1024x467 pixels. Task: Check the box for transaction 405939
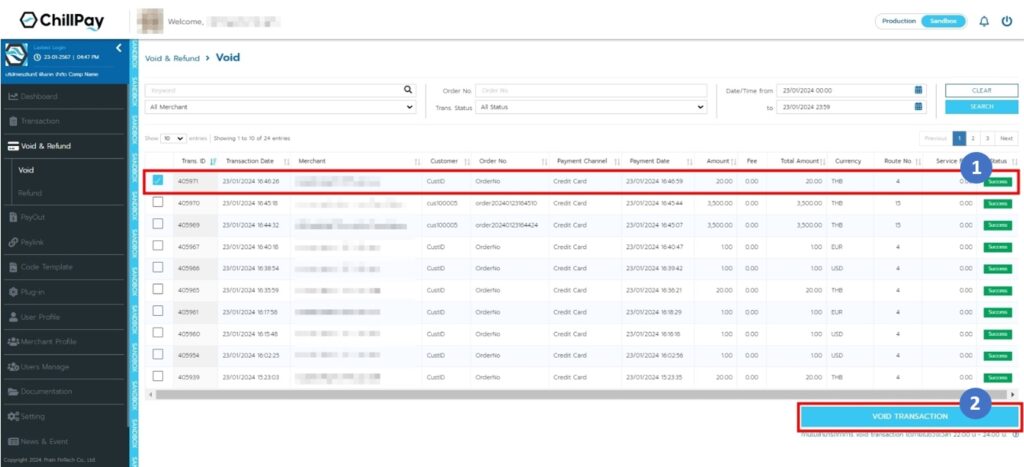(x=157, y=376)
